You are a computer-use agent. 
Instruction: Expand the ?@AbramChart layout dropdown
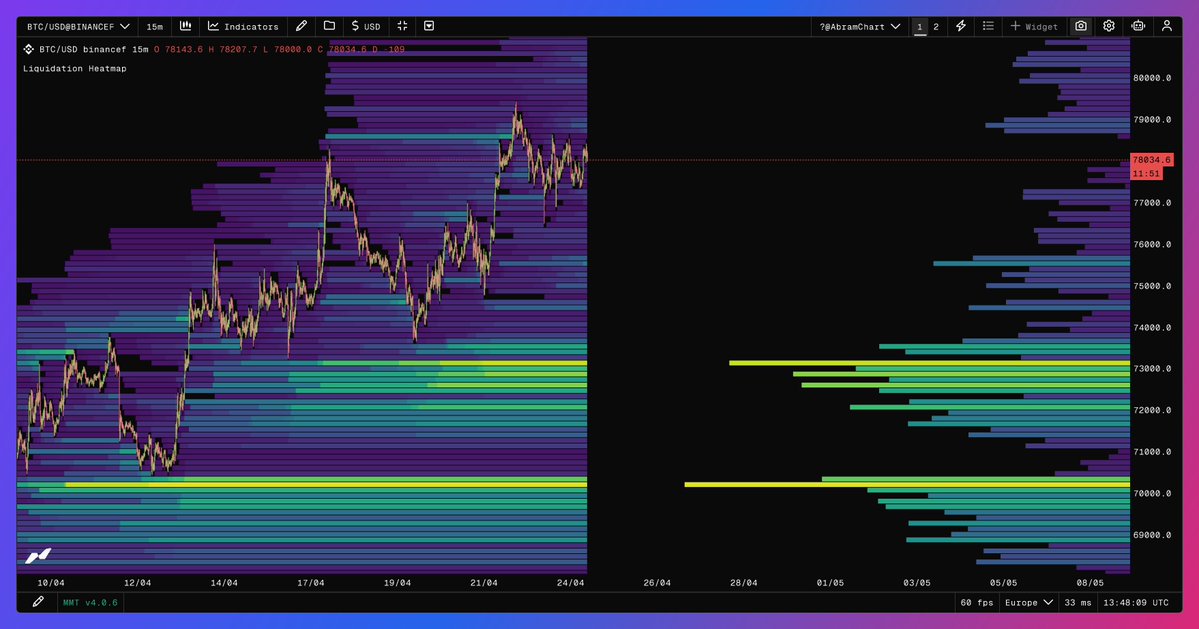(859, 27)
